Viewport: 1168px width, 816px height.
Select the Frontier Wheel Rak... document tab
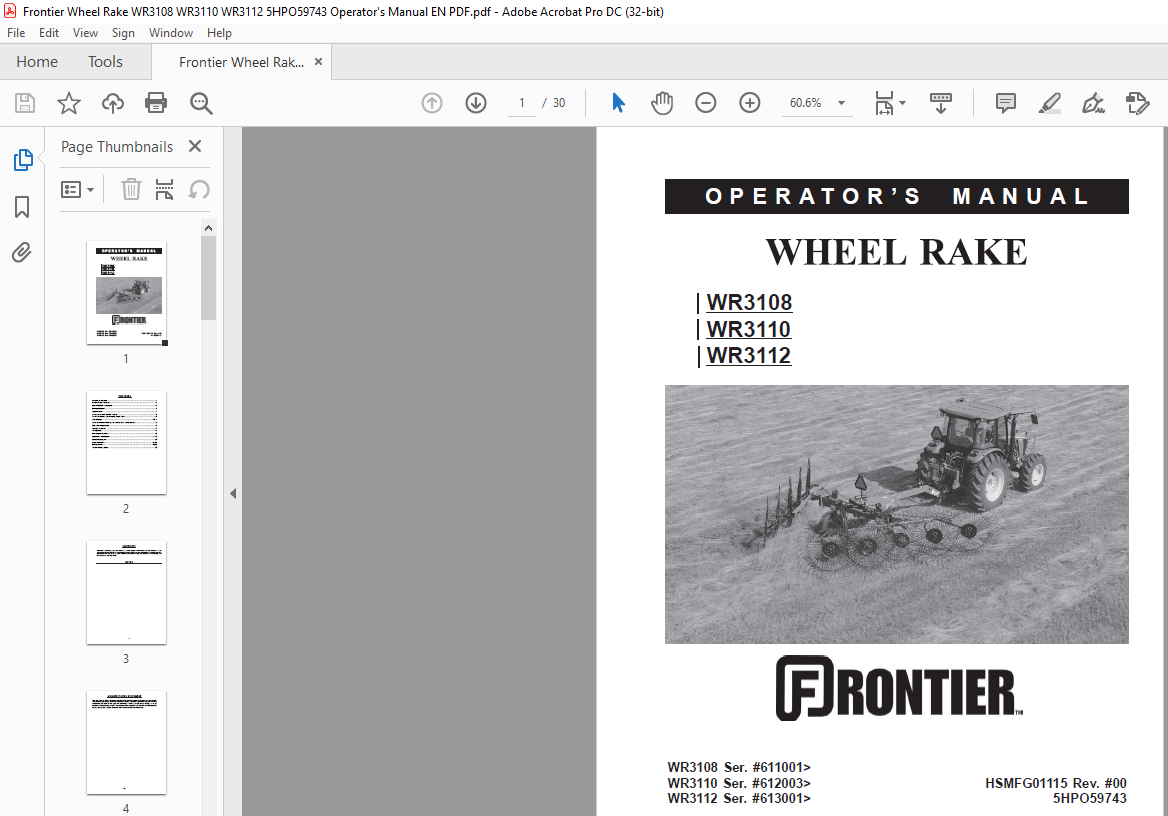pyautogui.click(x=241, y=62)
